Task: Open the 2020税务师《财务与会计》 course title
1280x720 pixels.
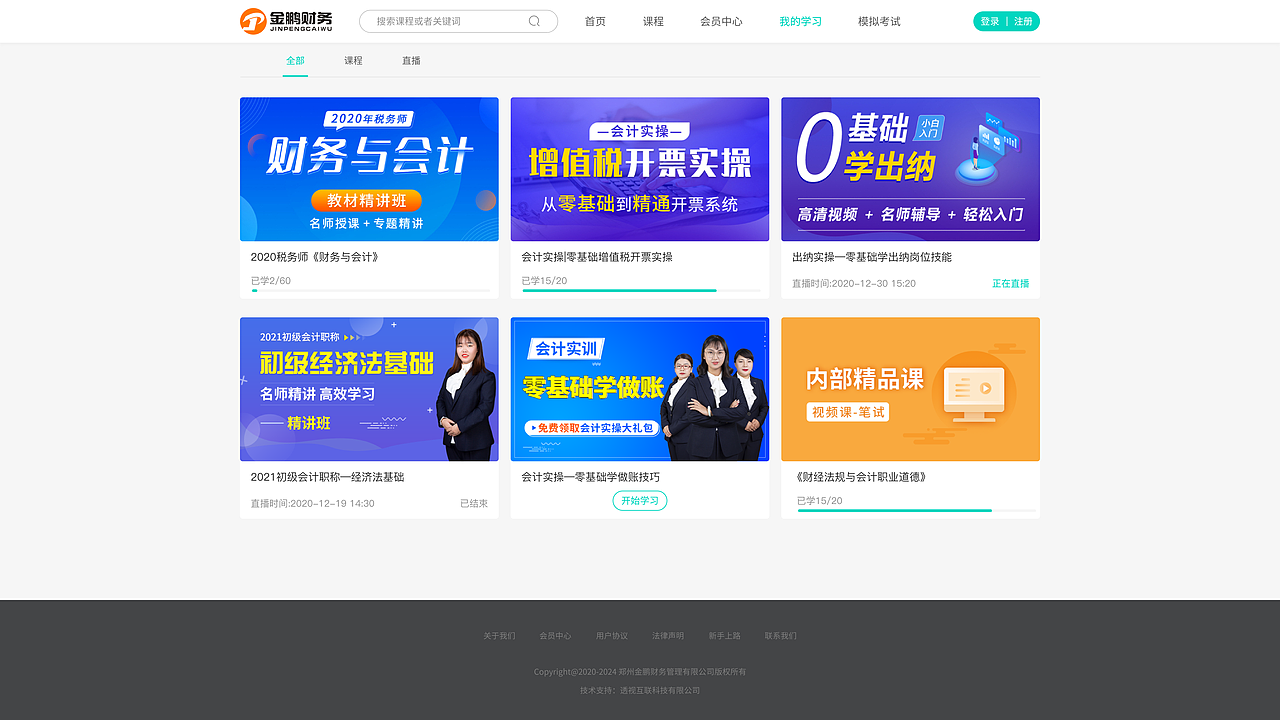Action: 315,256
